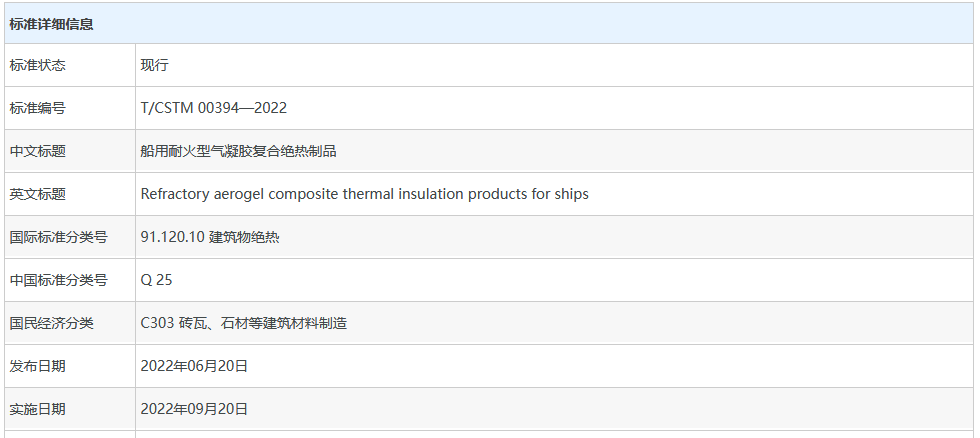Select the publish date 2022年06月20日
Viewport: 980px width, 438px height.
[194, 366]
